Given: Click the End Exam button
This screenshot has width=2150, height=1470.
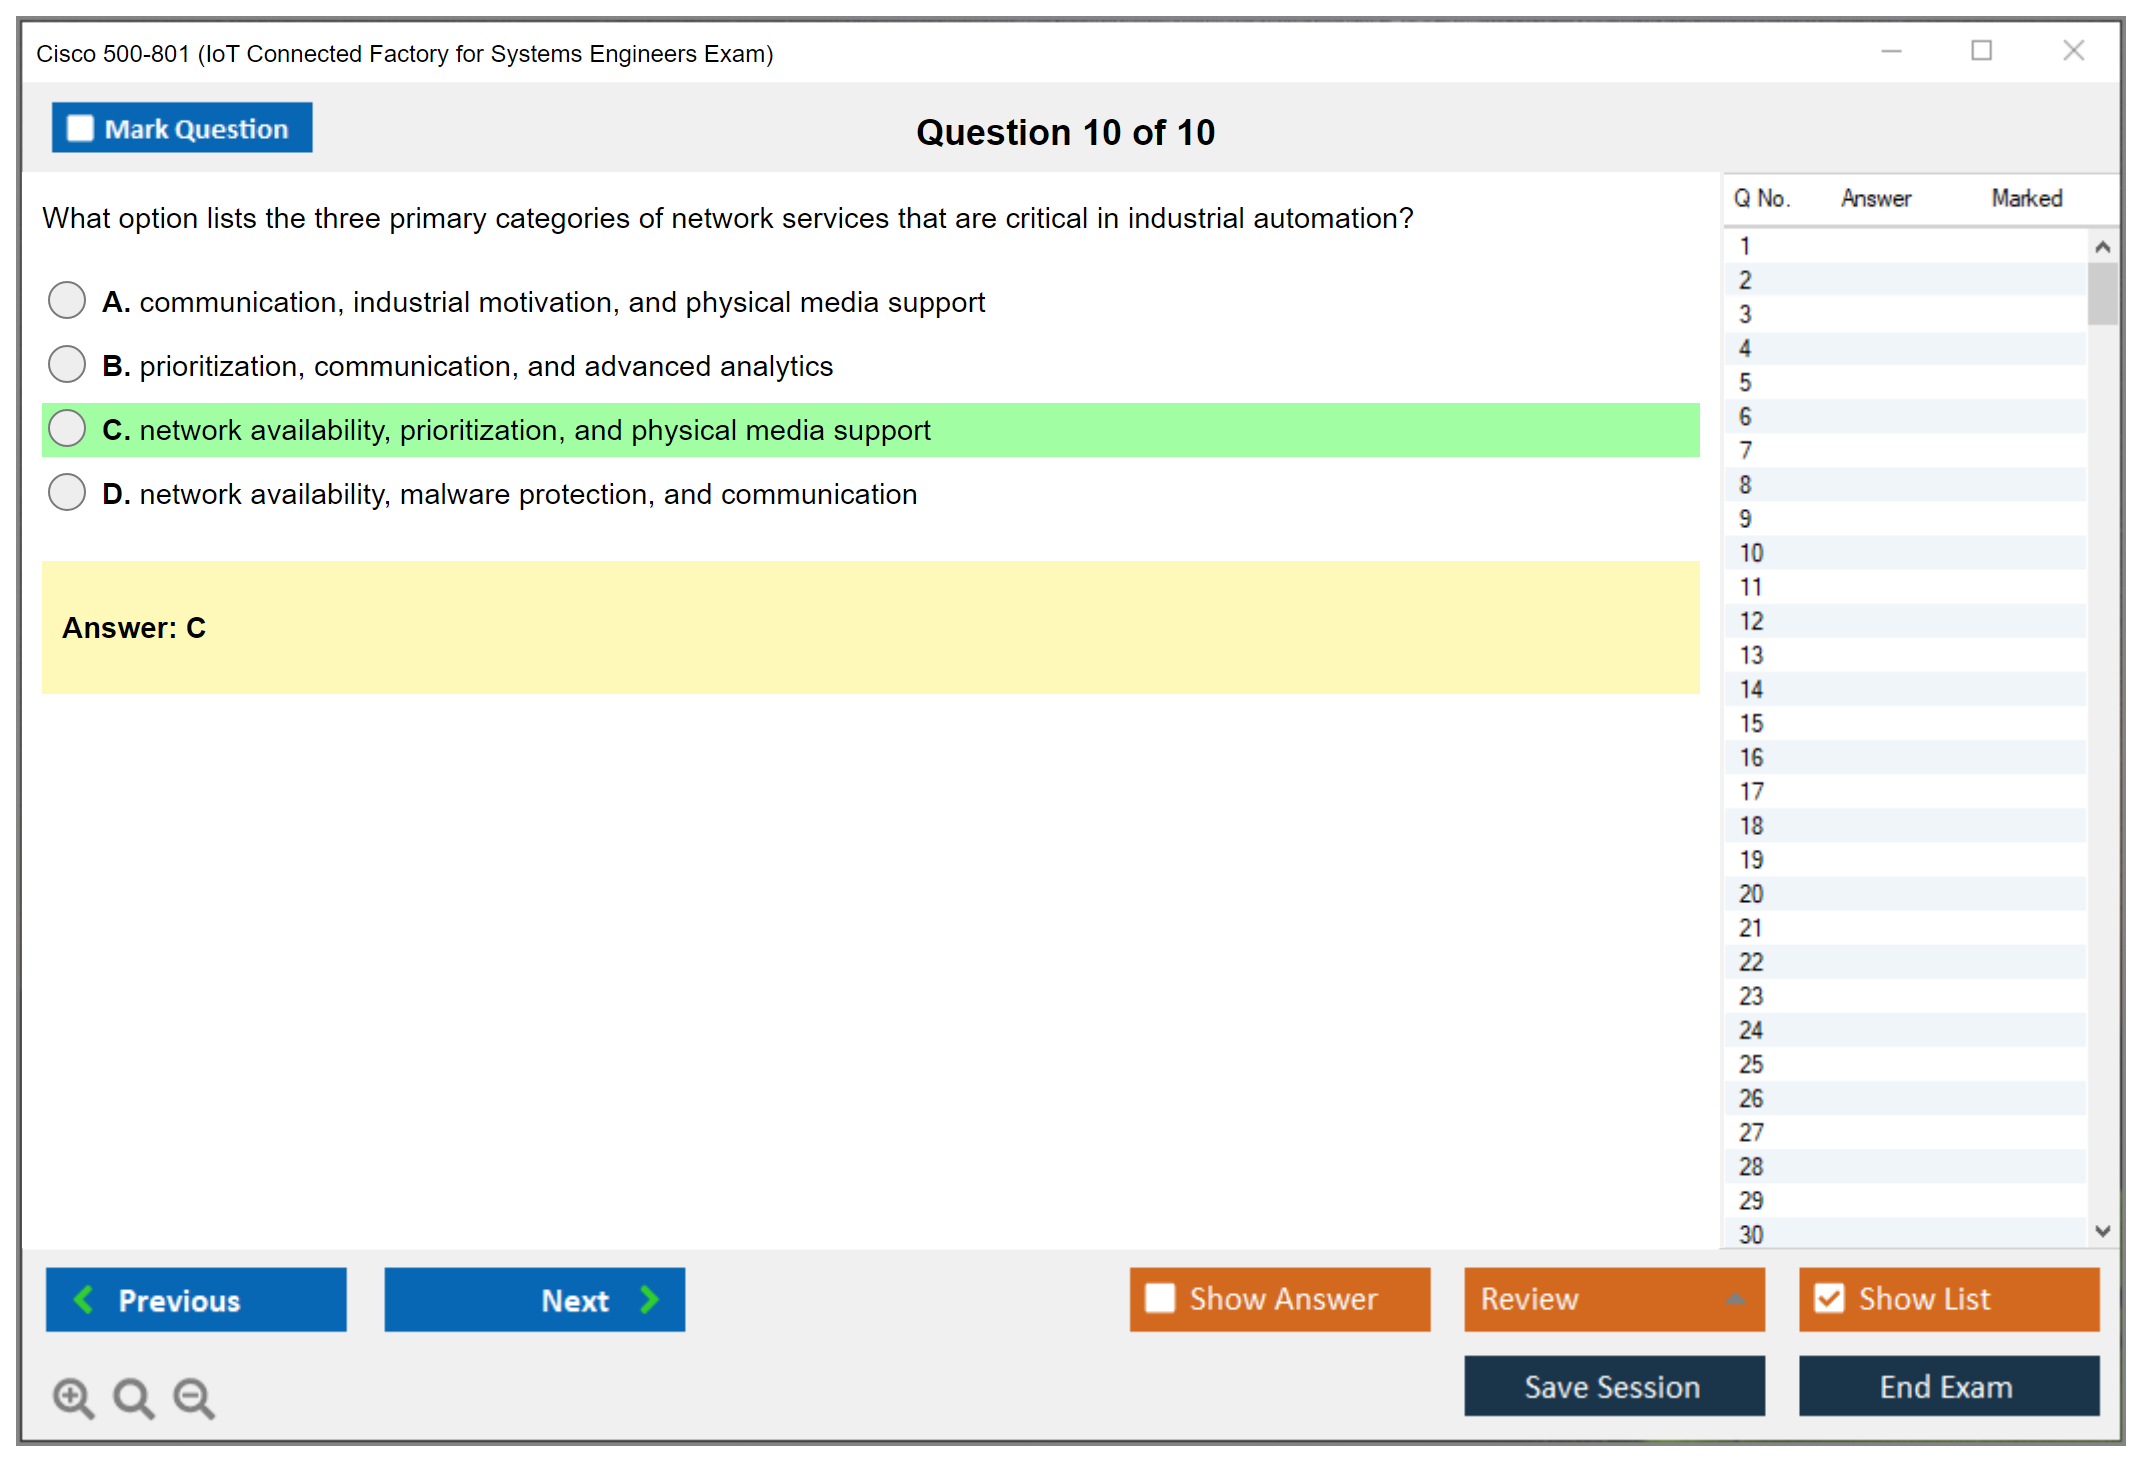Looking at the screenshot, I should tap(1947, 1386).
